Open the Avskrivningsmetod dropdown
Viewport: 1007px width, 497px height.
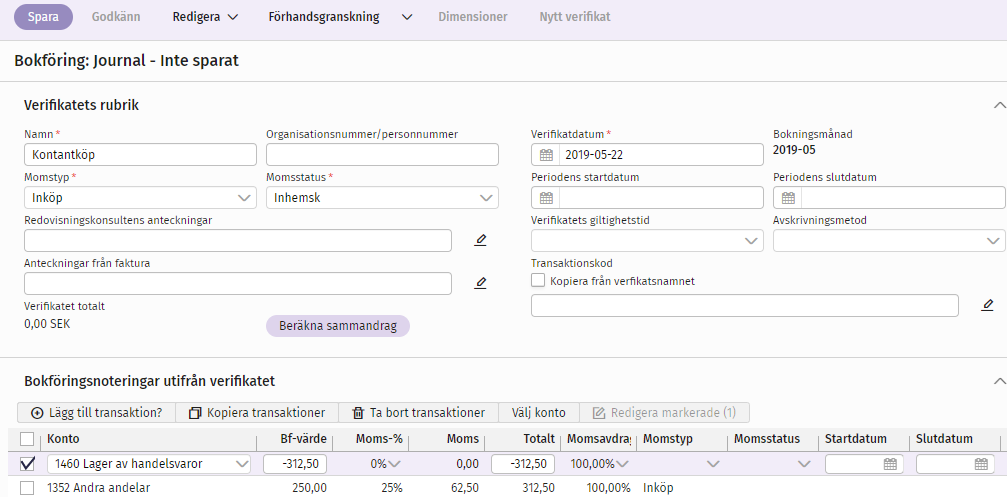[x=889, y=240]
